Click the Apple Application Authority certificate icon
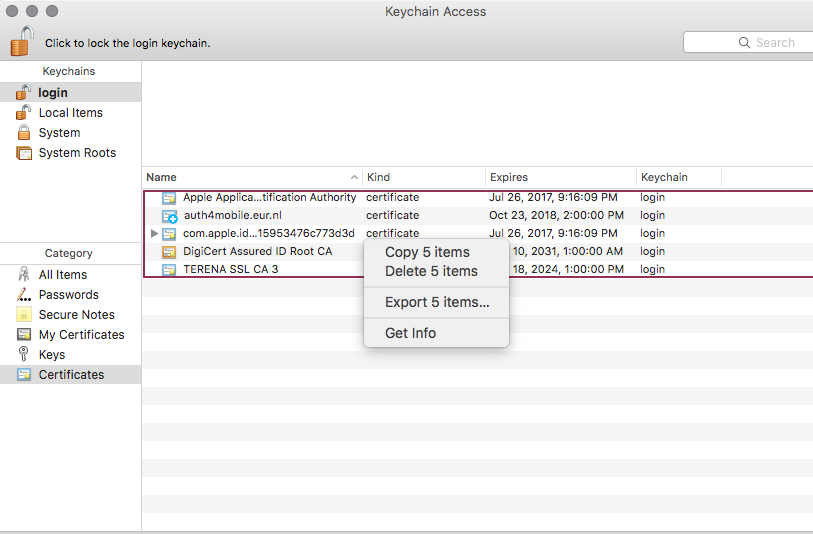 click(169, 198)
